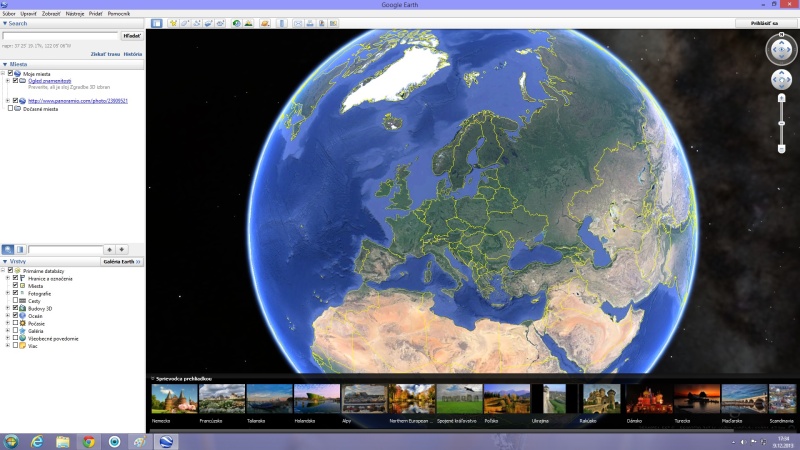Switch planets with the Saturn icon
Viewport: 800px width, 450px height.
pyautogui.click(x=265, y=23)
